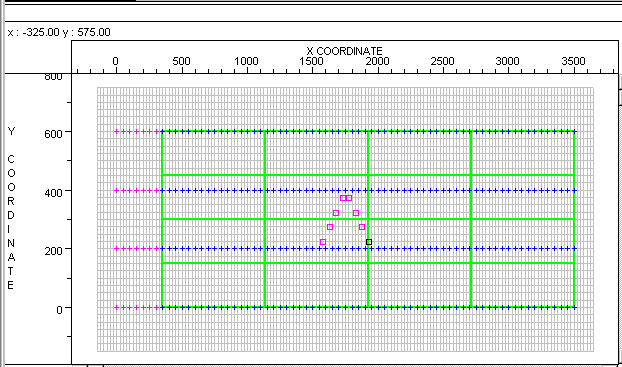Click the '0' label on the Y axis
Viewport: 622px width, 367px height.
click(x=60, y=310)
